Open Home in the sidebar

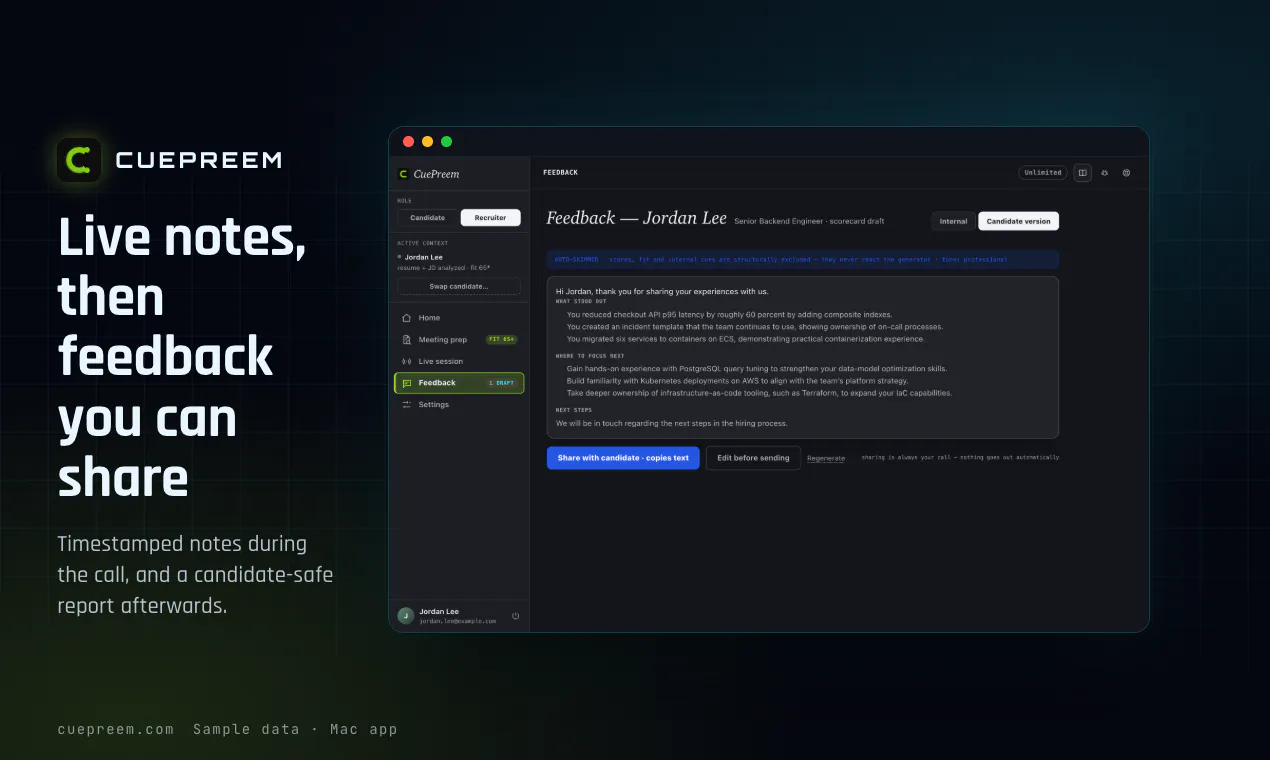point(459,318)
